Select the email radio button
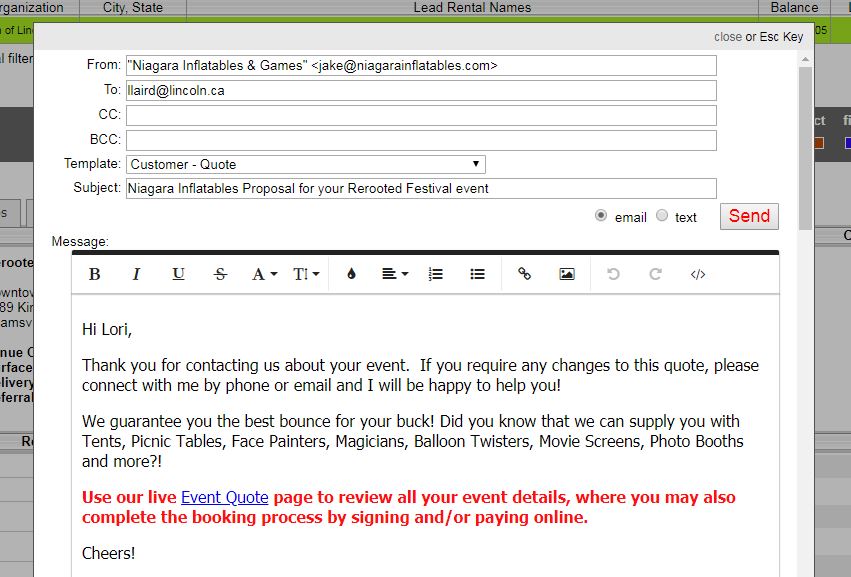Viewport: 851px width, 577px height. [x=601, y=216]
